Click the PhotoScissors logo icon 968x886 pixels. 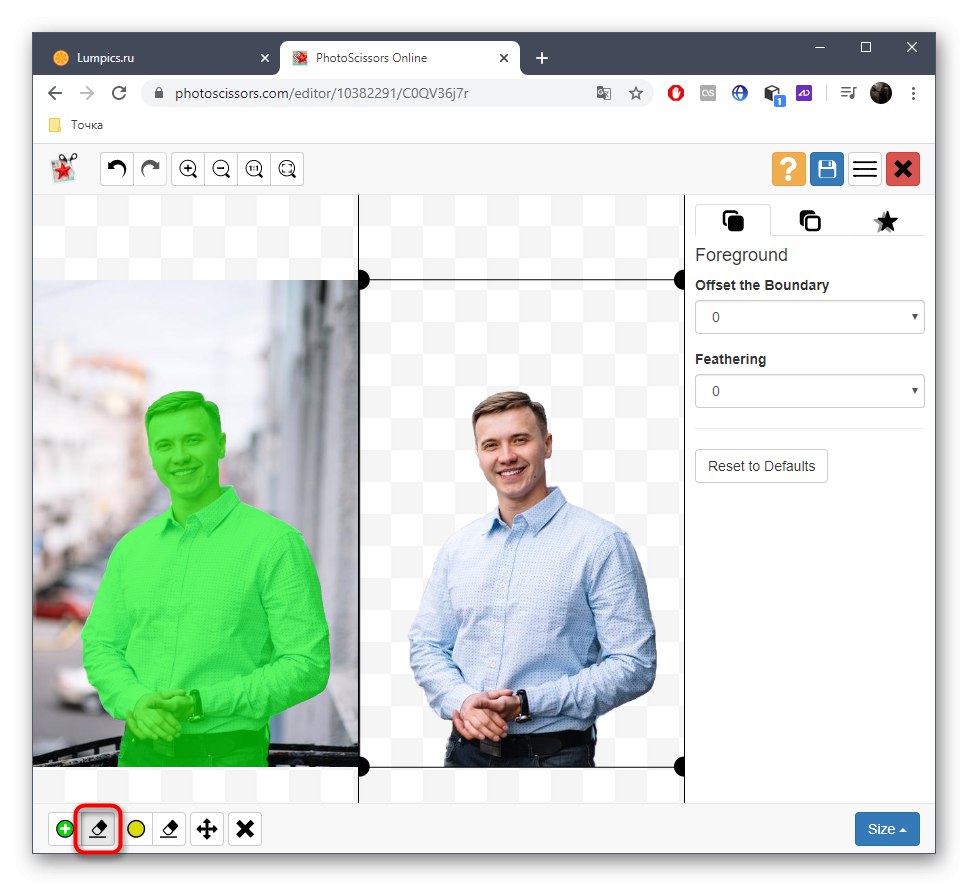64,168
